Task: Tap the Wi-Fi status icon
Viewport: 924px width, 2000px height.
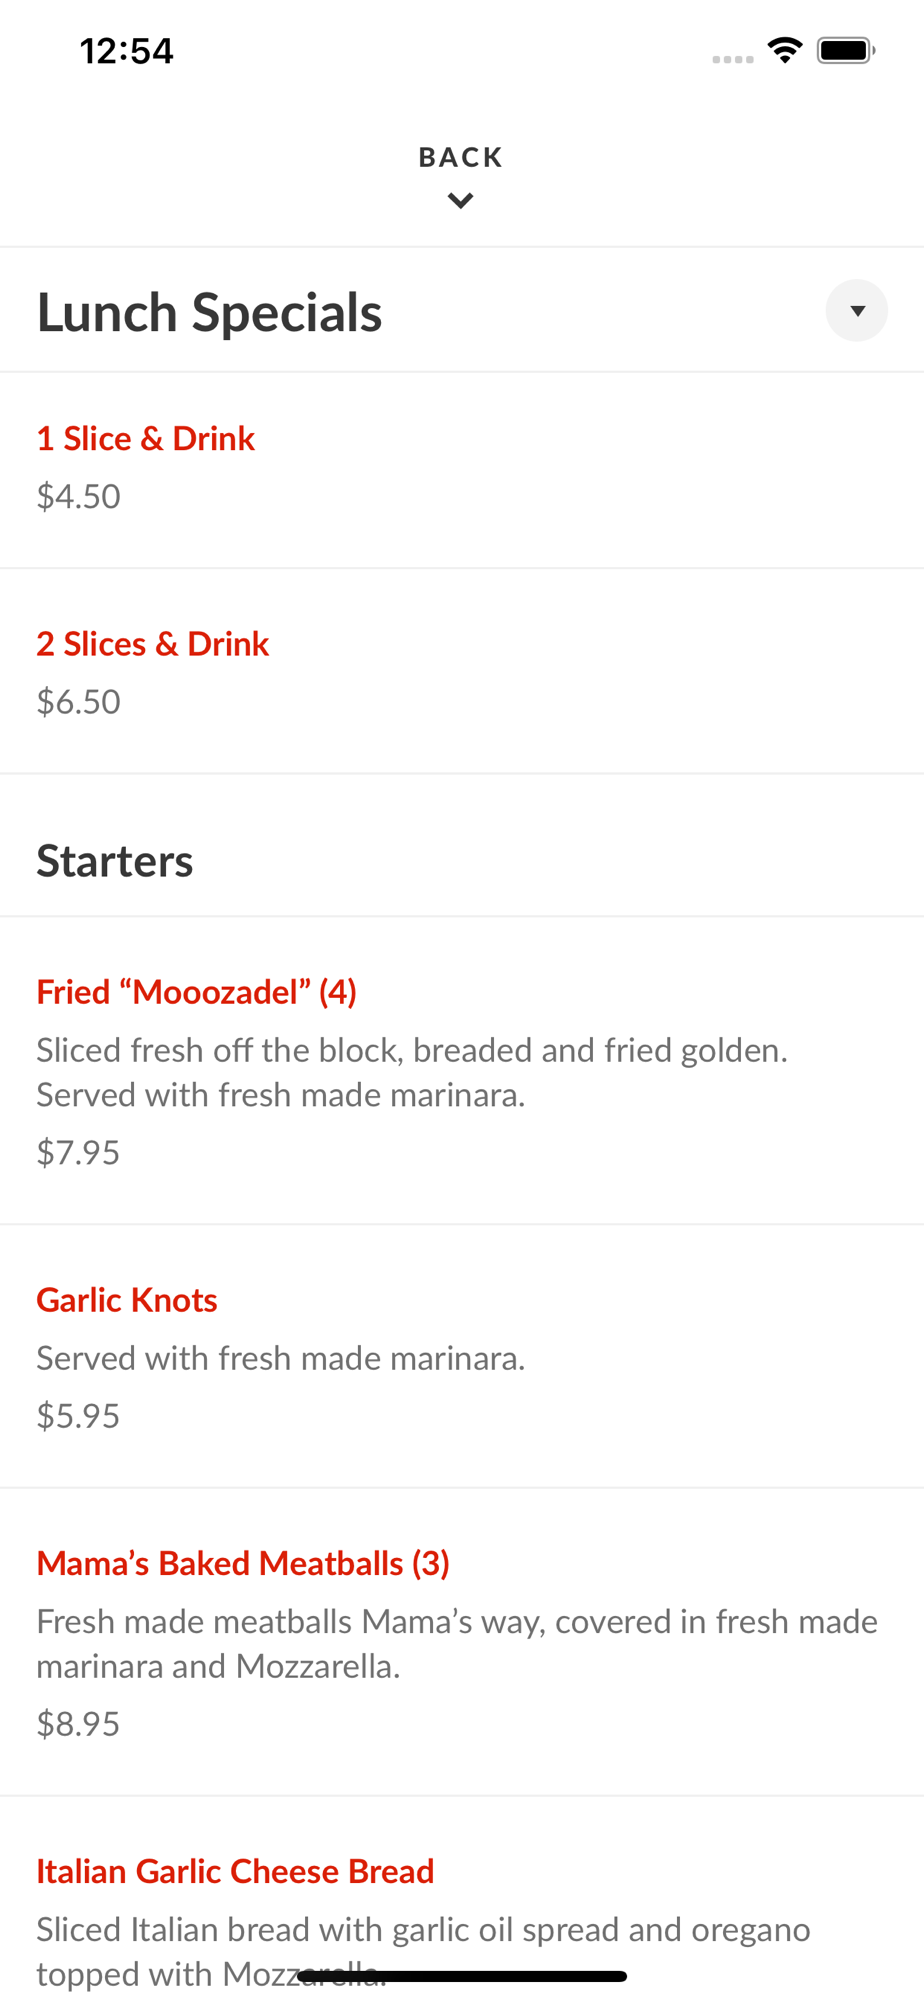Action: [785, 50]
